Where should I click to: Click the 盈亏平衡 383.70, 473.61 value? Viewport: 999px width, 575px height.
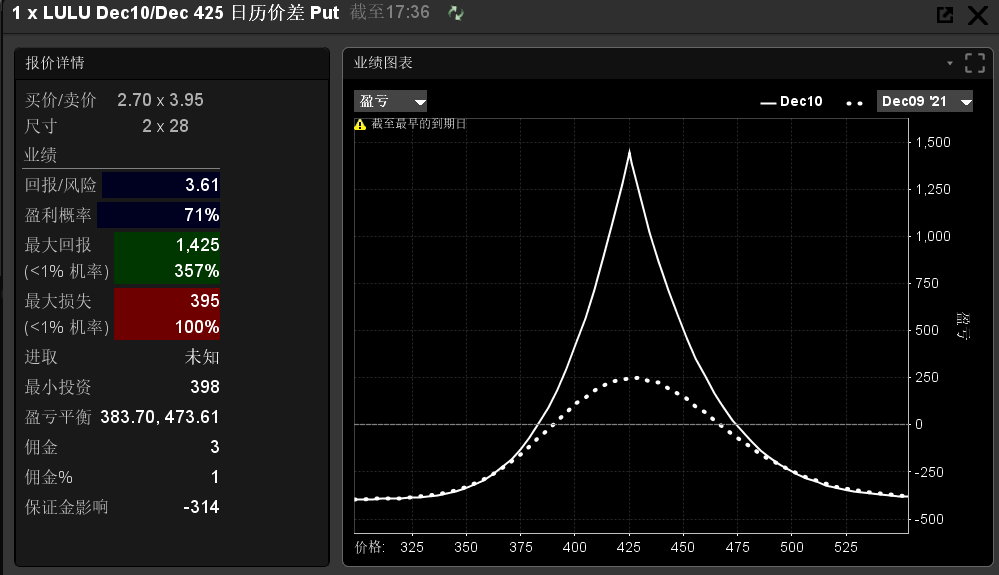click(x=159, y=417)
